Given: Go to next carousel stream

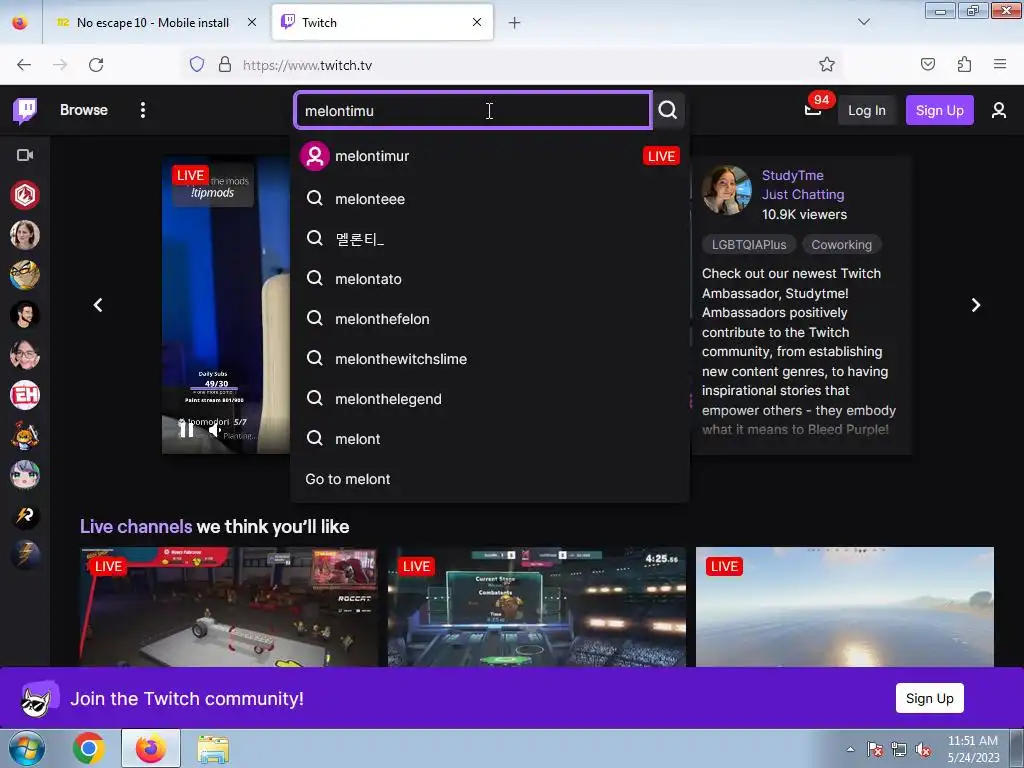Looking at the screenshot, I should [x=976, y=305].
